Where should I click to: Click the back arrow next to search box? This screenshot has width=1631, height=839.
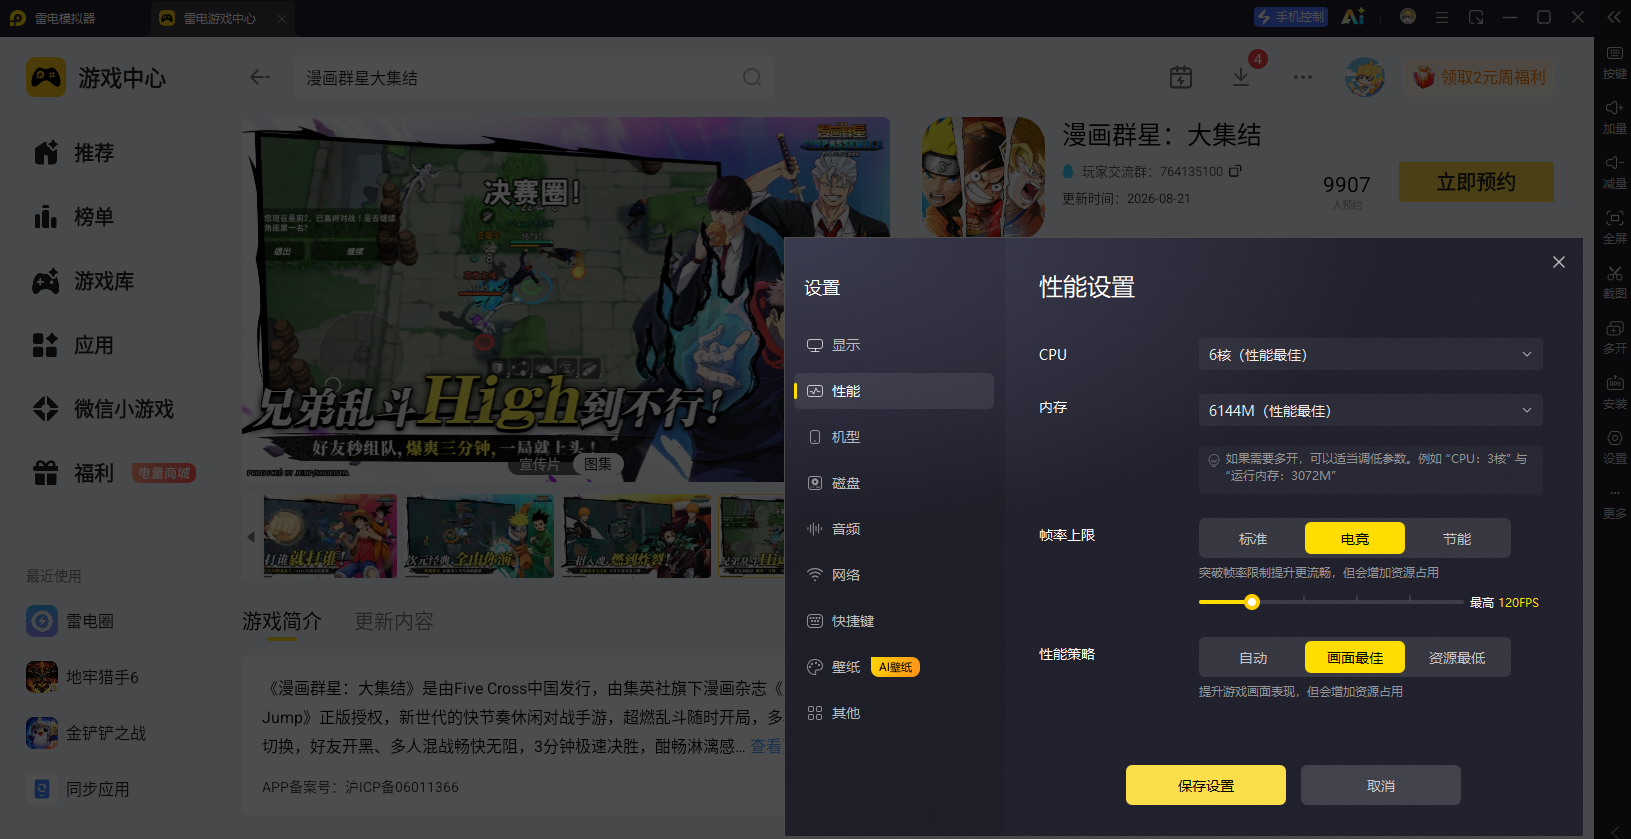coord(260,77)
